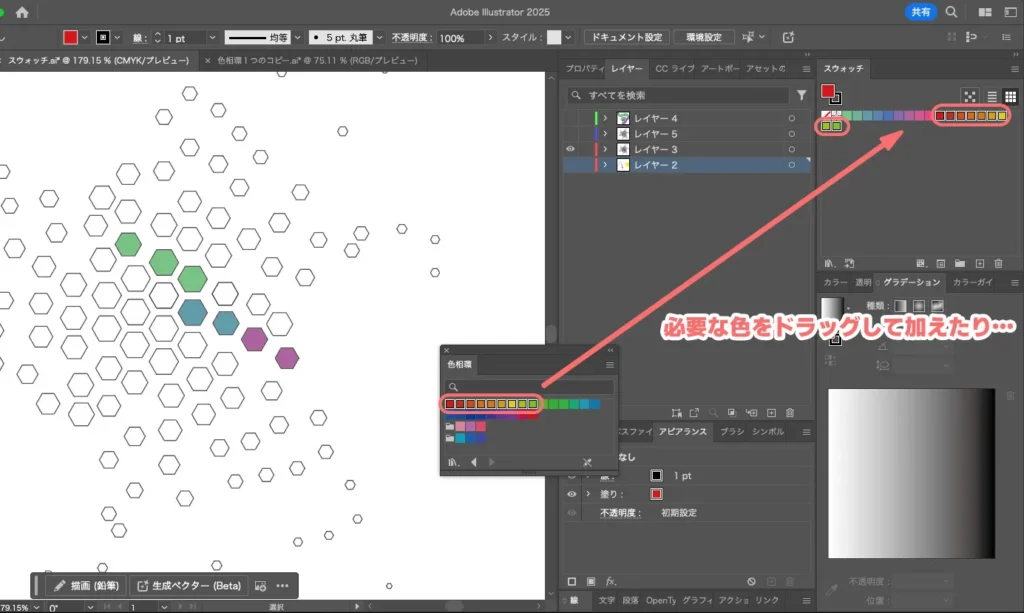Switch swatches panel to list view icon
This screenshot has height=613, width=1024.
tap(991, 97)
